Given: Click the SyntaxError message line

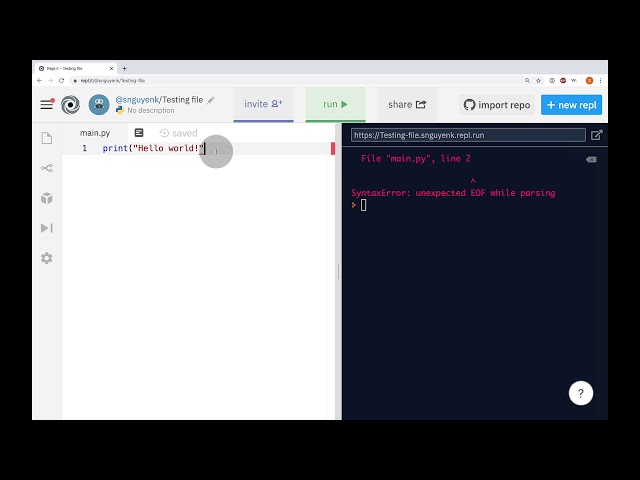Looking at the screenshot, I should click(453, 193).
